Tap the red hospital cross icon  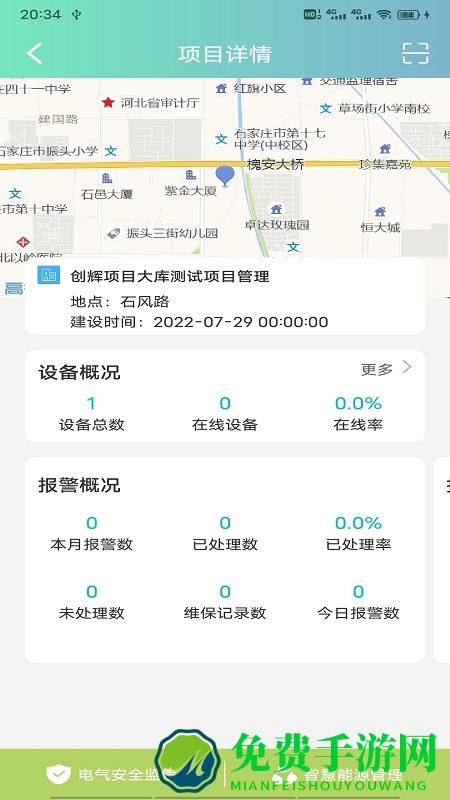(23, 242)
